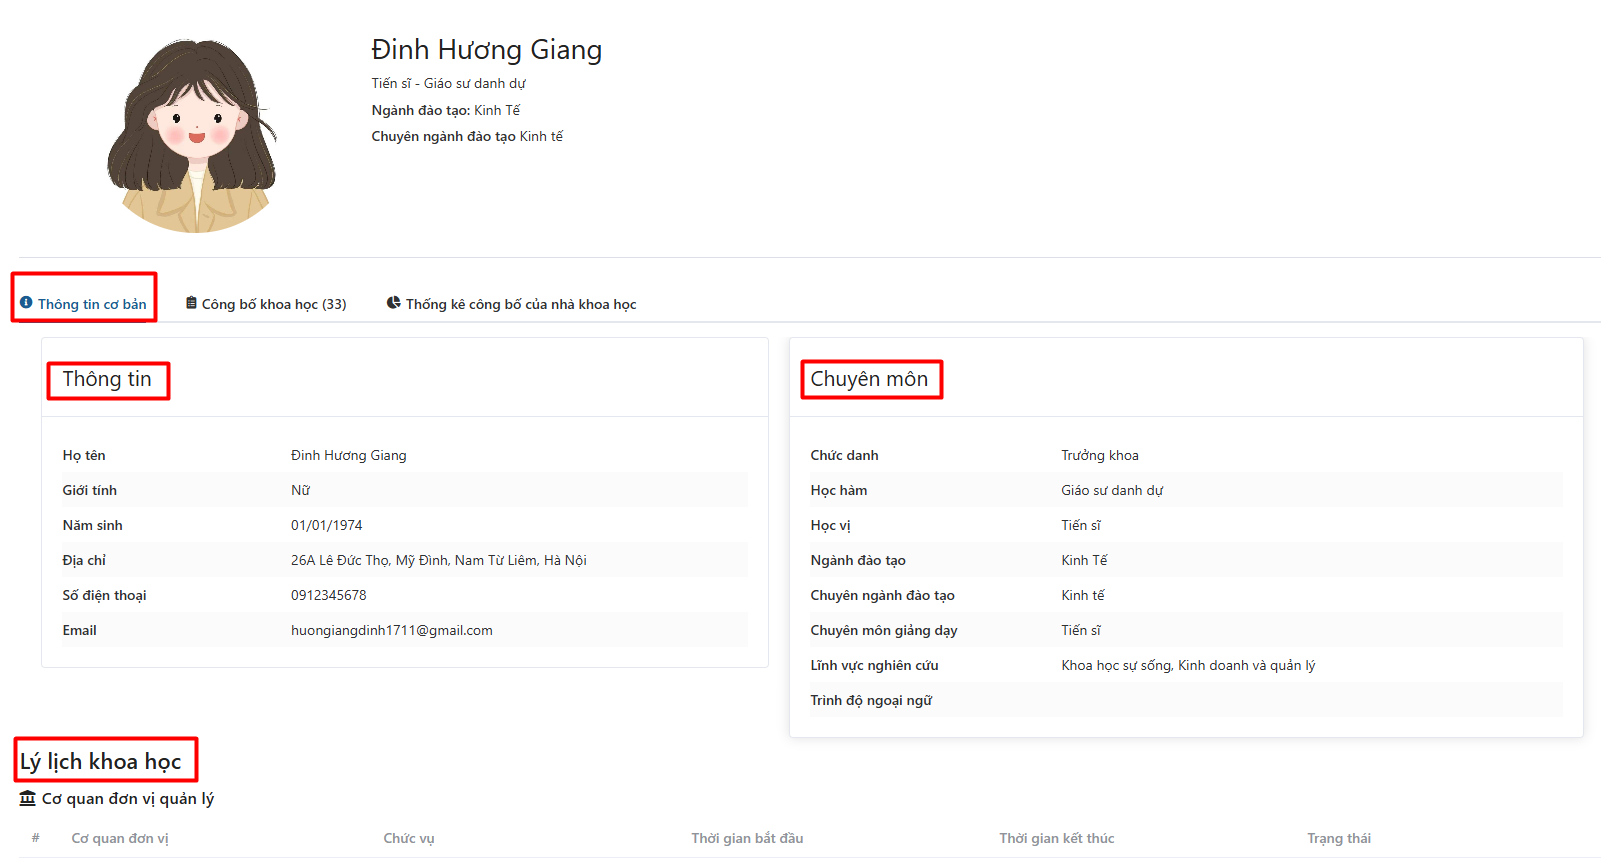Click the Đinh Hương Giang page title heading

[486, 50]
